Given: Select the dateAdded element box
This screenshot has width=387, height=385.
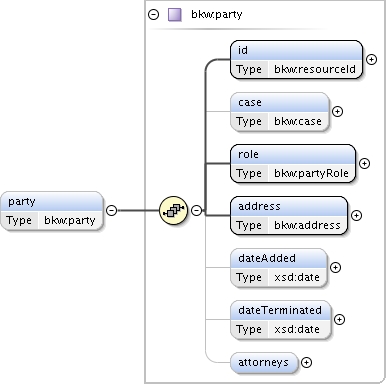Looking at the screenshot, I should coord(279,268).
